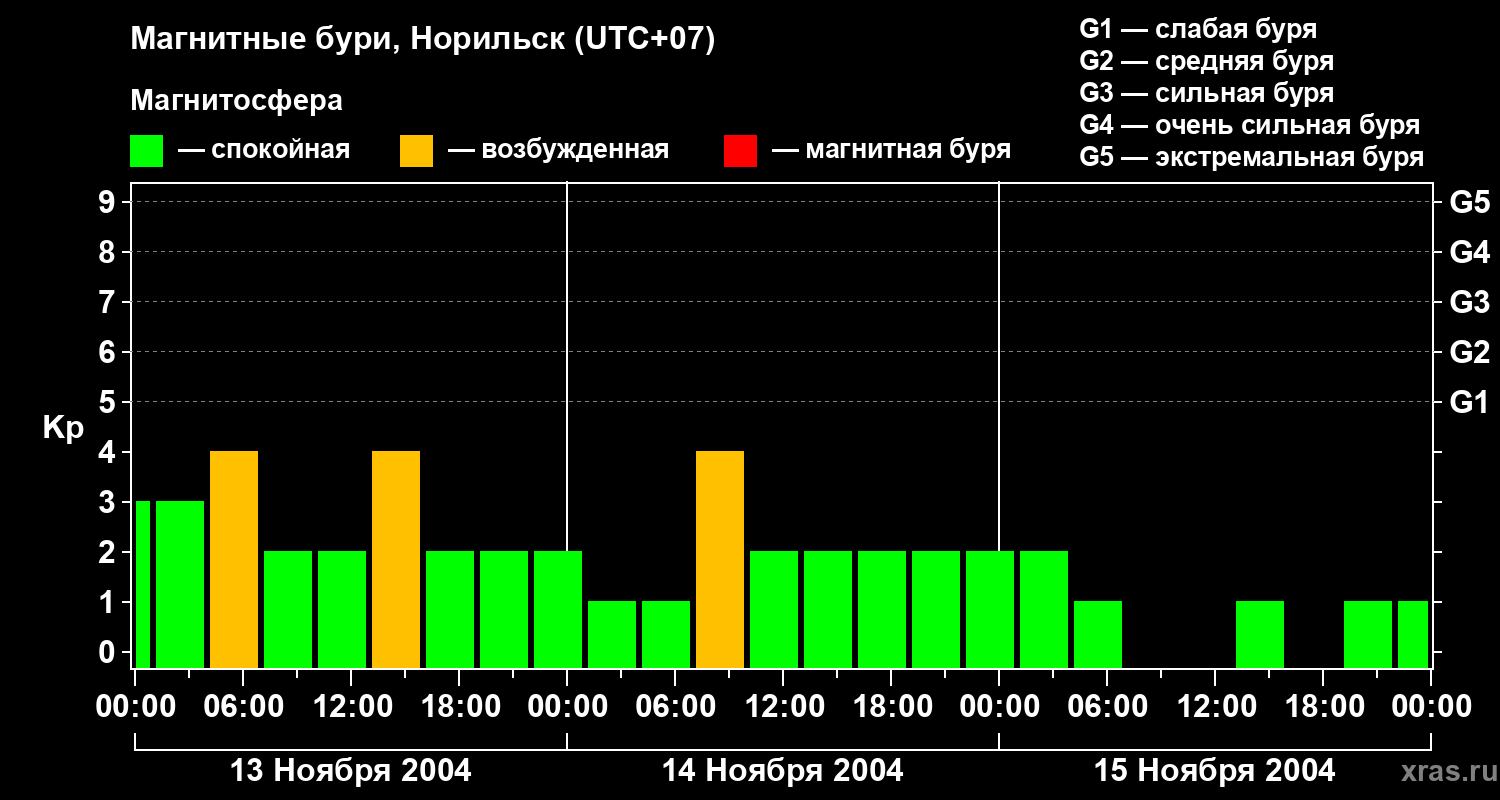Click the '18:00' time label under 15 Ноября

[1324, 706]
